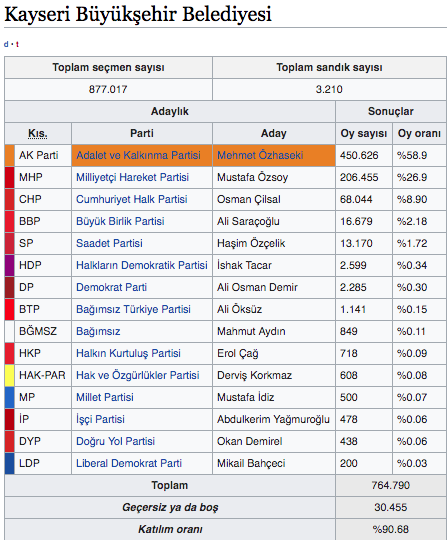Image resolution: width=447 pixels, height=540 pixels.
Task: Select invalid votes value 30.455
Action: [391, 508]
